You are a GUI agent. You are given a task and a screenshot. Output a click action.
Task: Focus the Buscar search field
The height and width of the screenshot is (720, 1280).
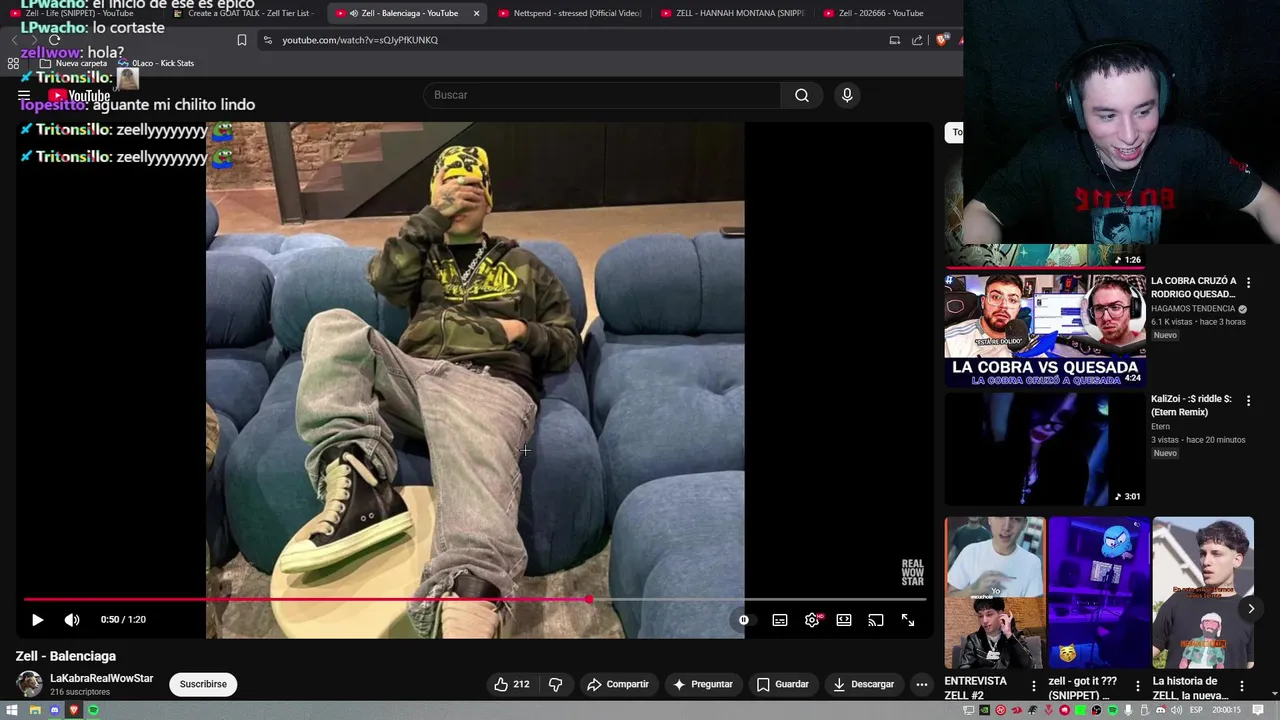[602, 95]
